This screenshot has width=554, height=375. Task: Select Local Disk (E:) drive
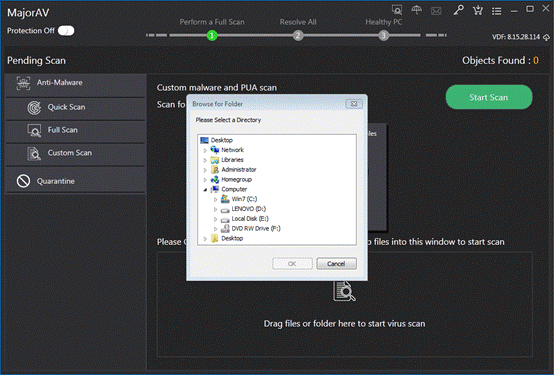tap(250, 219)
